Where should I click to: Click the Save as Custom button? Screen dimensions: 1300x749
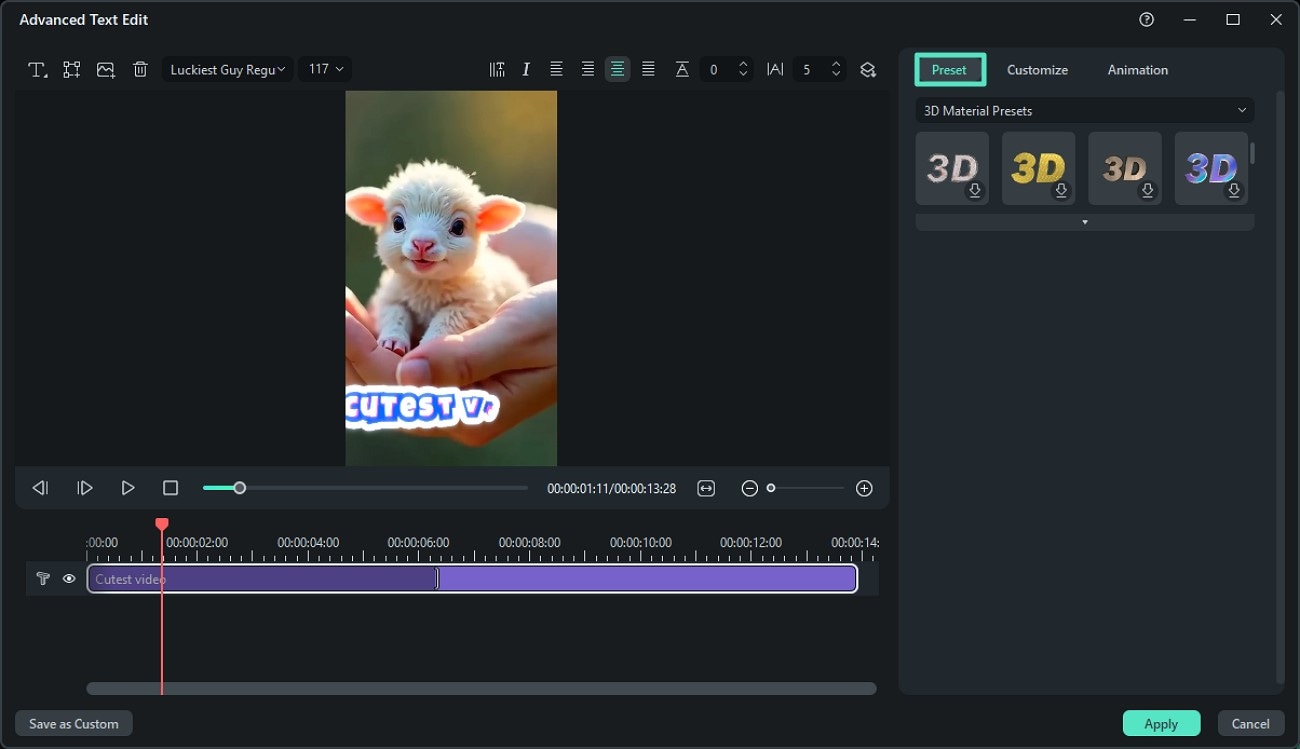point(74,724)
